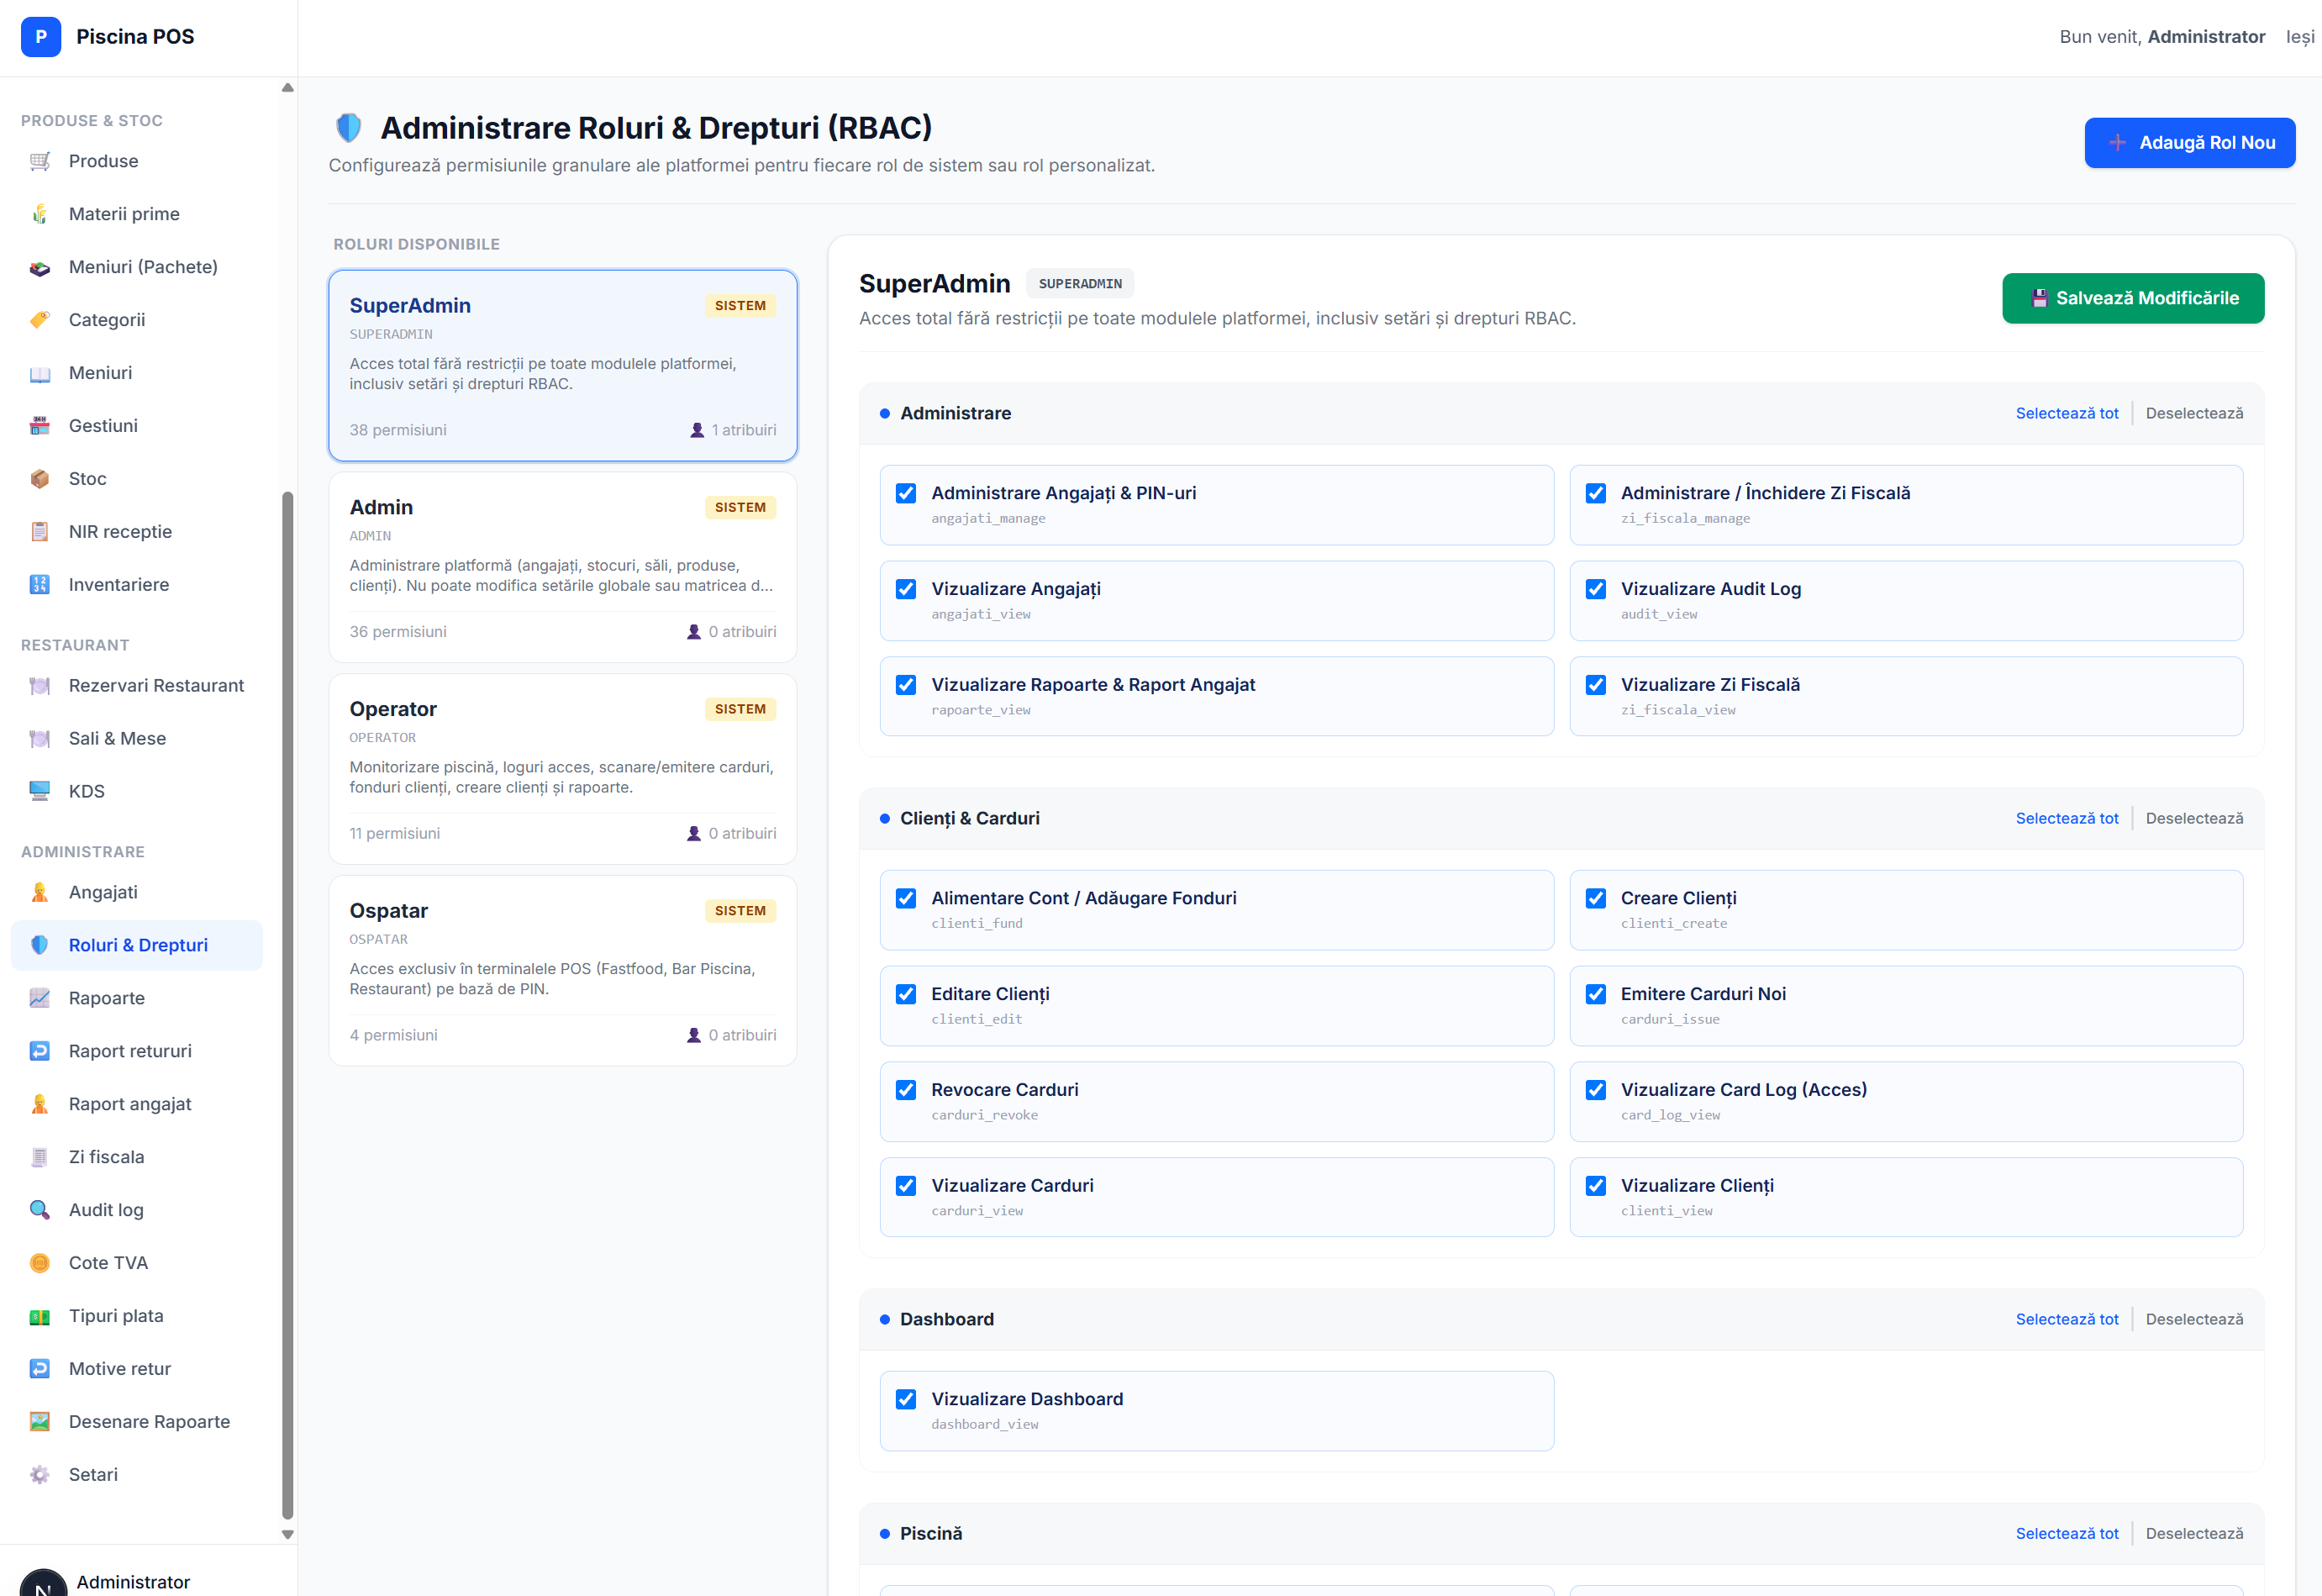Image resolution: width=2322 pixels, height=1596 pixels.
Task: Click the Raport retururi arrow icon
Action: [40, 1052]
